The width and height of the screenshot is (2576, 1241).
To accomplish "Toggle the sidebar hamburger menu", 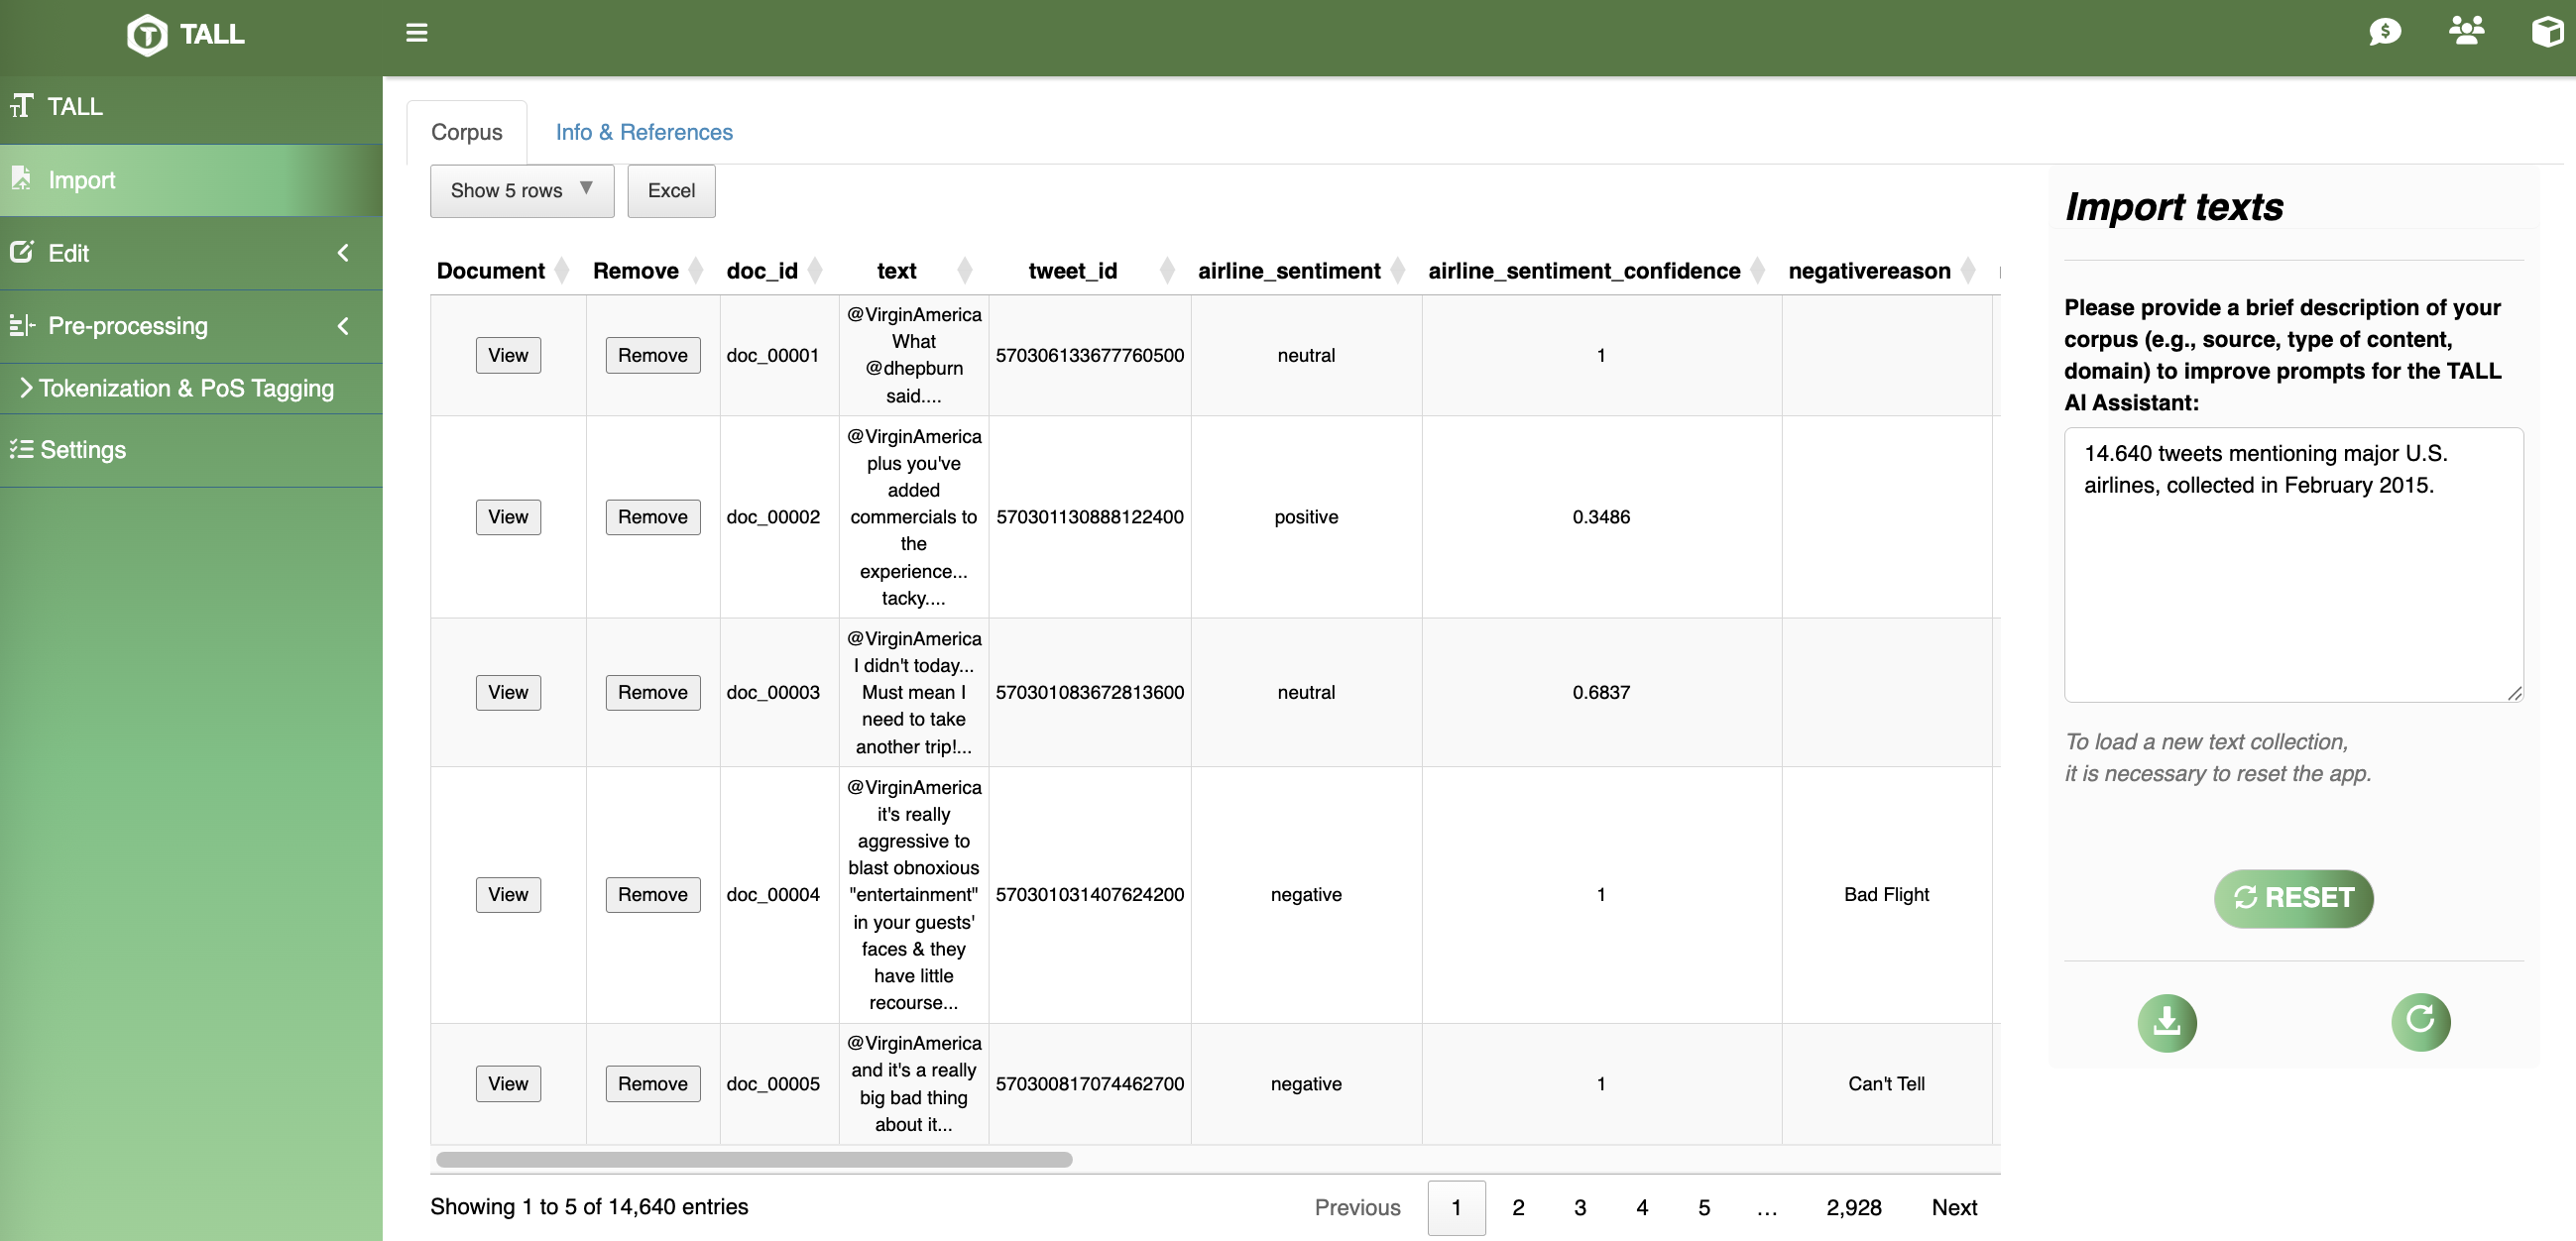I will click(x=417, y=33).
